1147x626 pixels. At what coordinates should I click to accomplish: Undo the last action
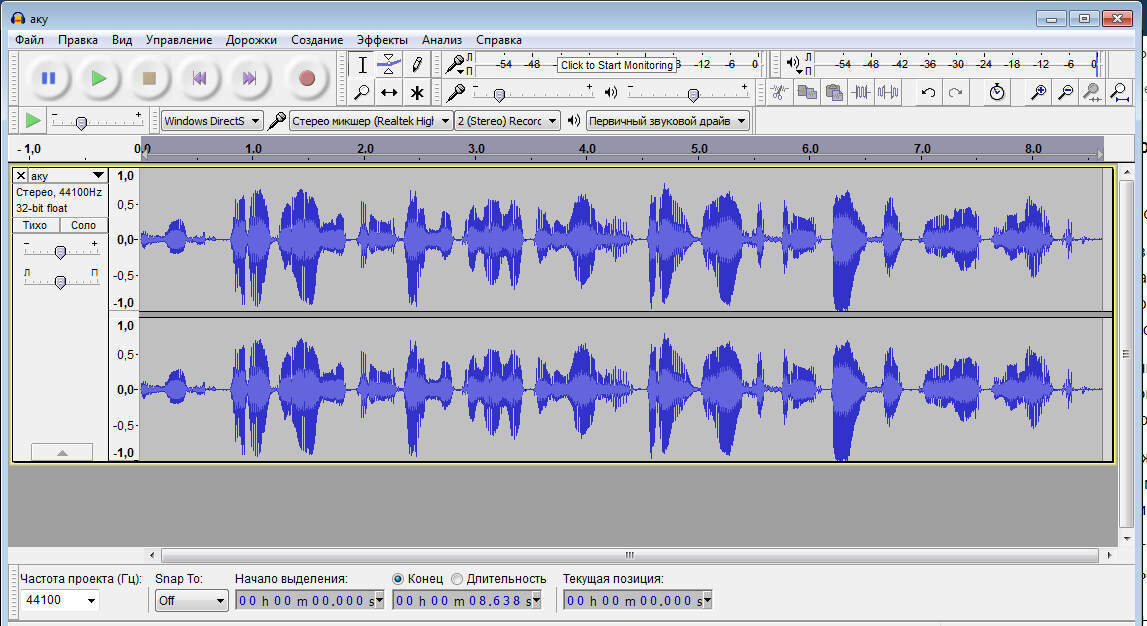(x=928, y=92)
